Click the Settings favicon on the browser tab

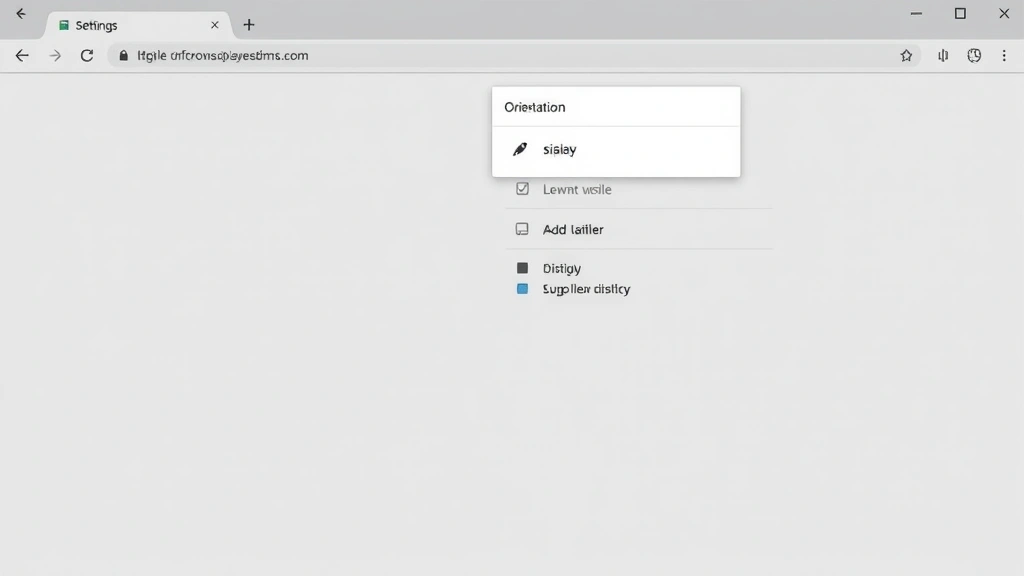(x=62, y=24)
